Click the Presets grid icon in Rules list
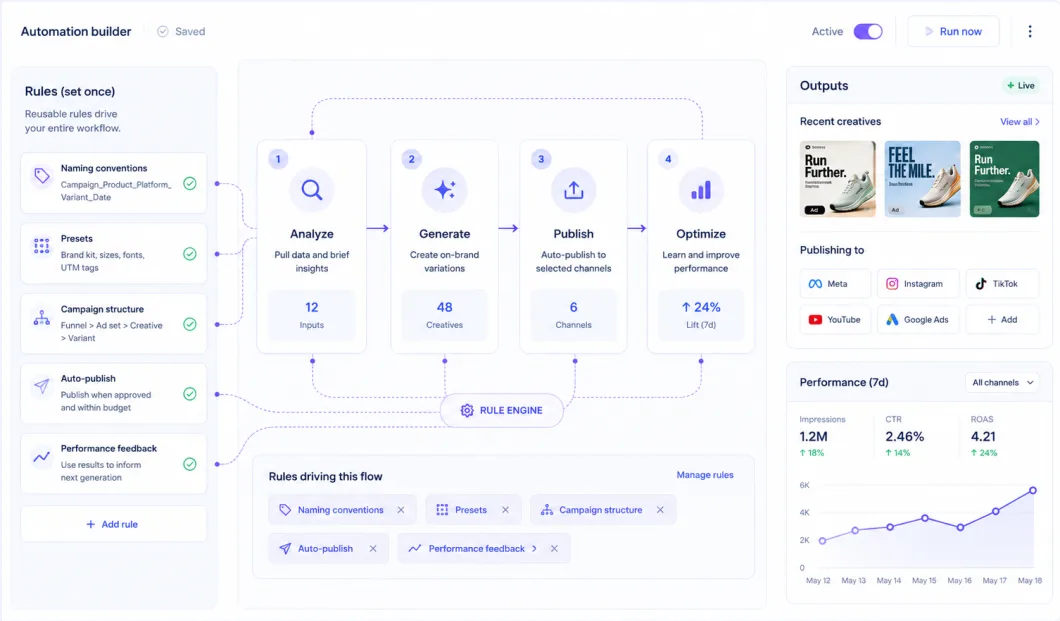The image size is (1060, 621). (41, 246)
